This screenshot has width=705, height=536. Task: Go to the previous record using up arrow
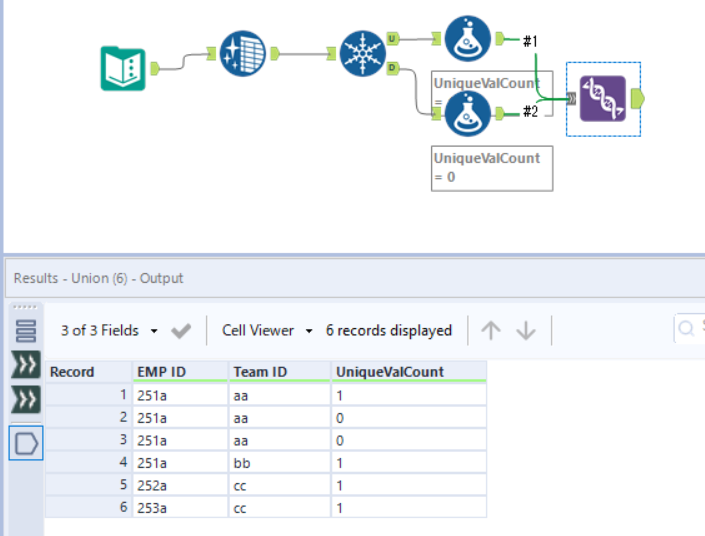pyautogui.click(x=490, y=330)
